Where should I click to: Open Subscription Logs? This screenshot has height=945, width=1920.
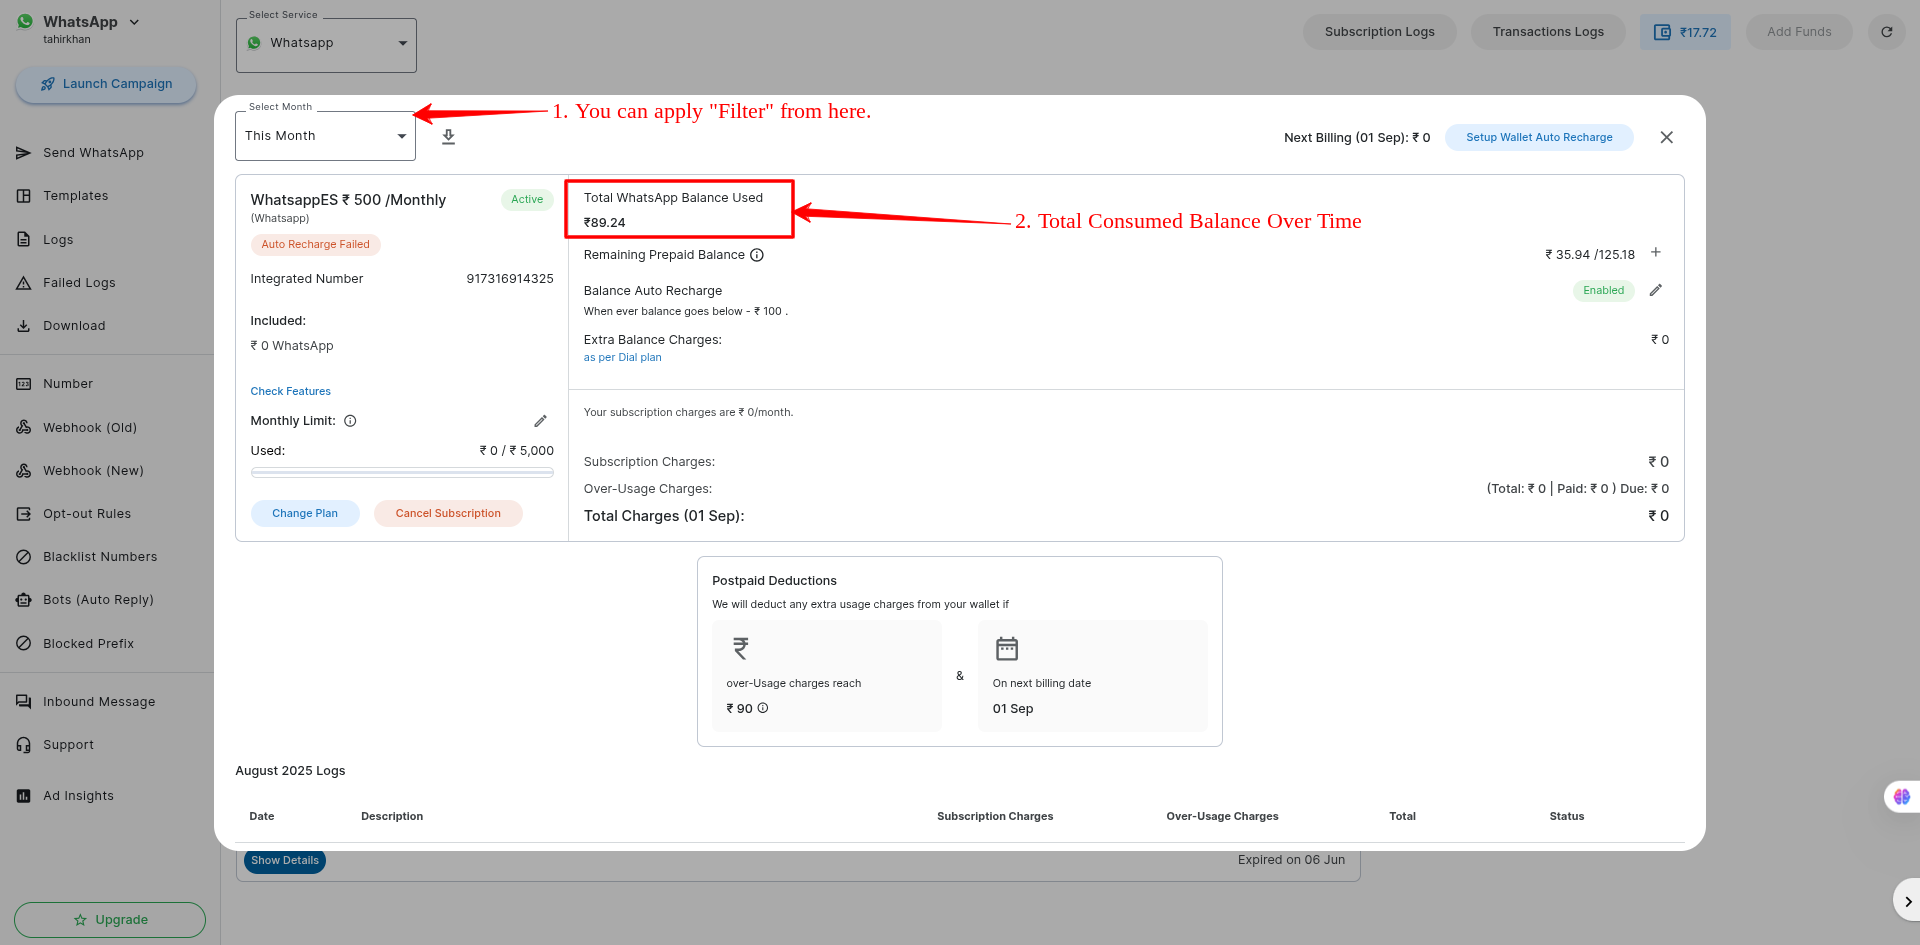click(x=1379, y=32)
